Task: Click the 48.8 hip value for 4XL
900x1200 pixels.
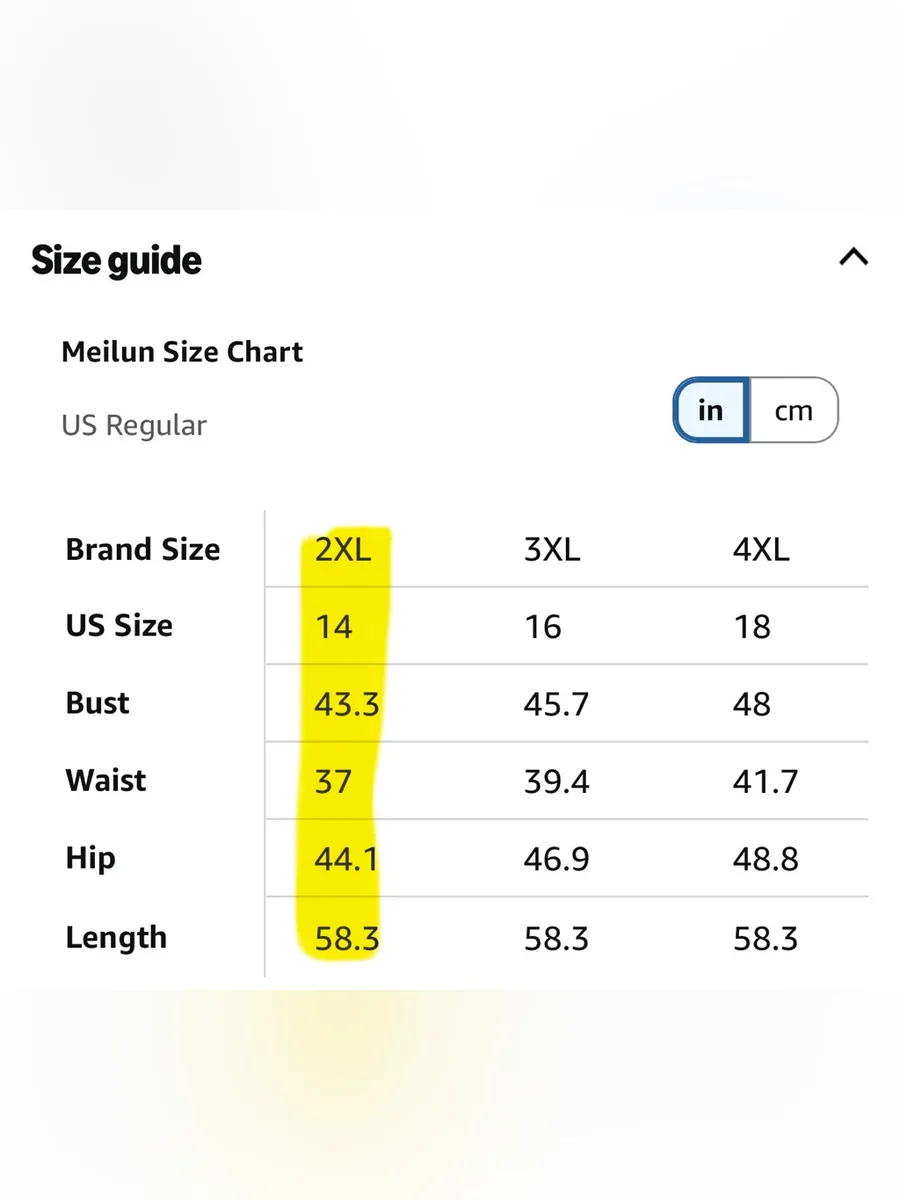Action: click(x=765, y=859)
